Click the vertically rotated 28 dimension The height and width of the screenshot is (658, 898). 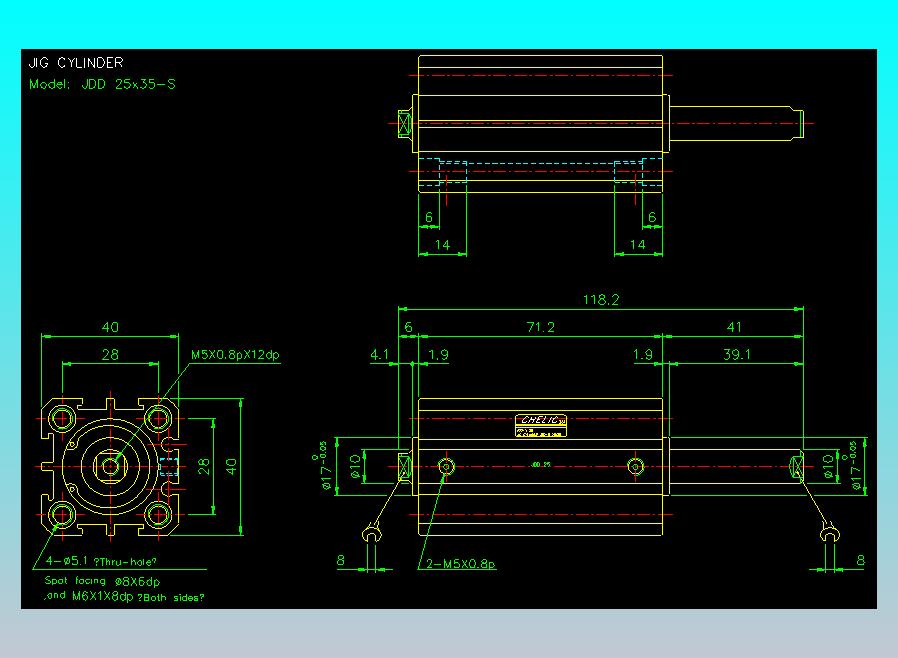point(204,466)
